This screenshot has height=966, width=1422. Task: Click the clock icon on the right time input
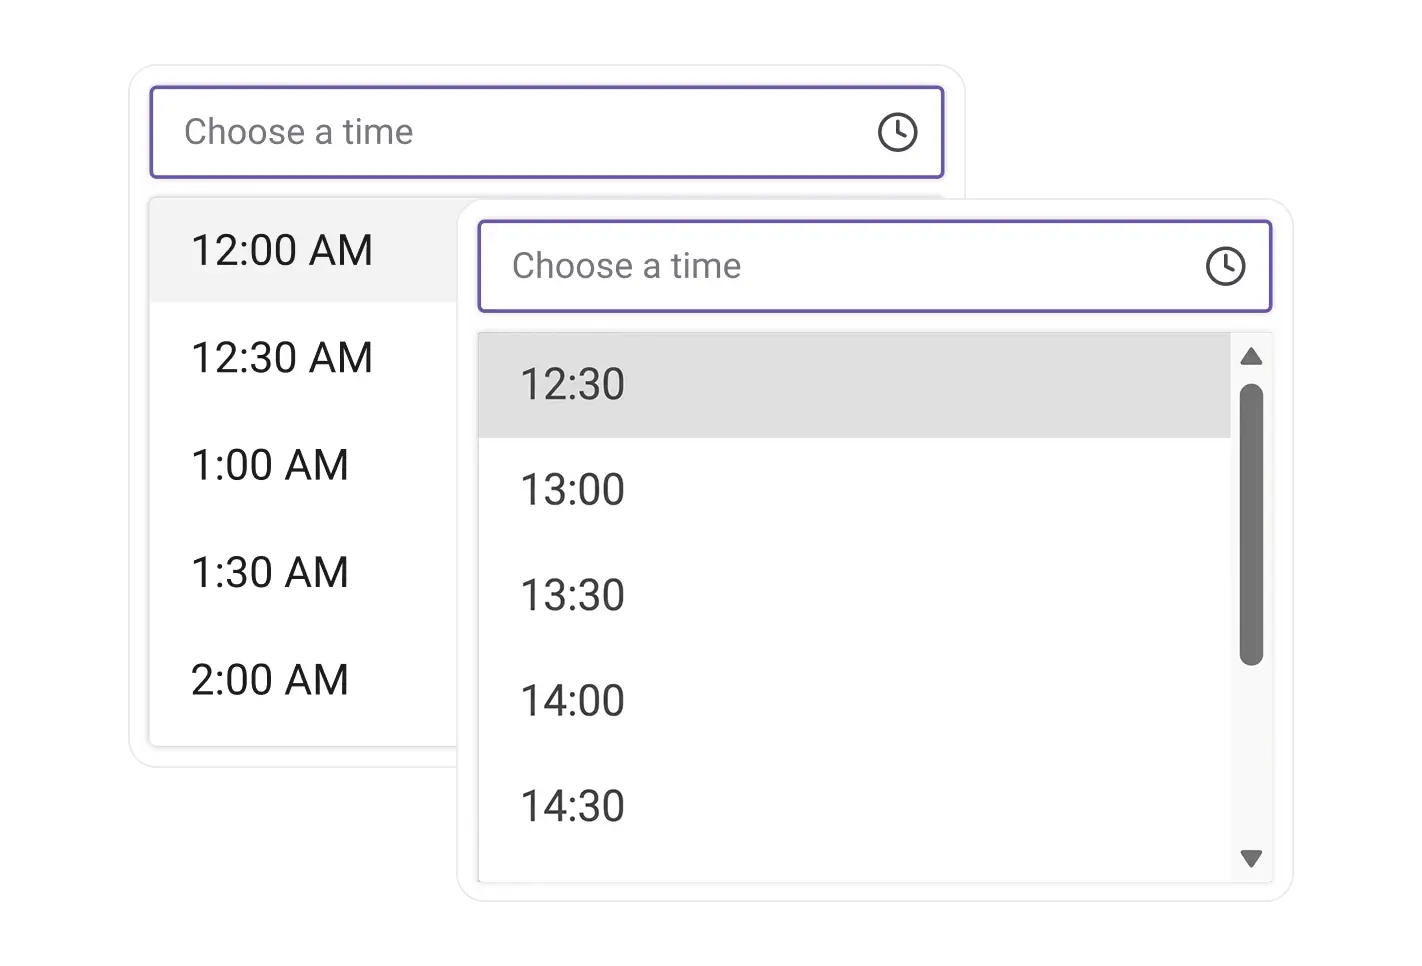[1225, 266]
